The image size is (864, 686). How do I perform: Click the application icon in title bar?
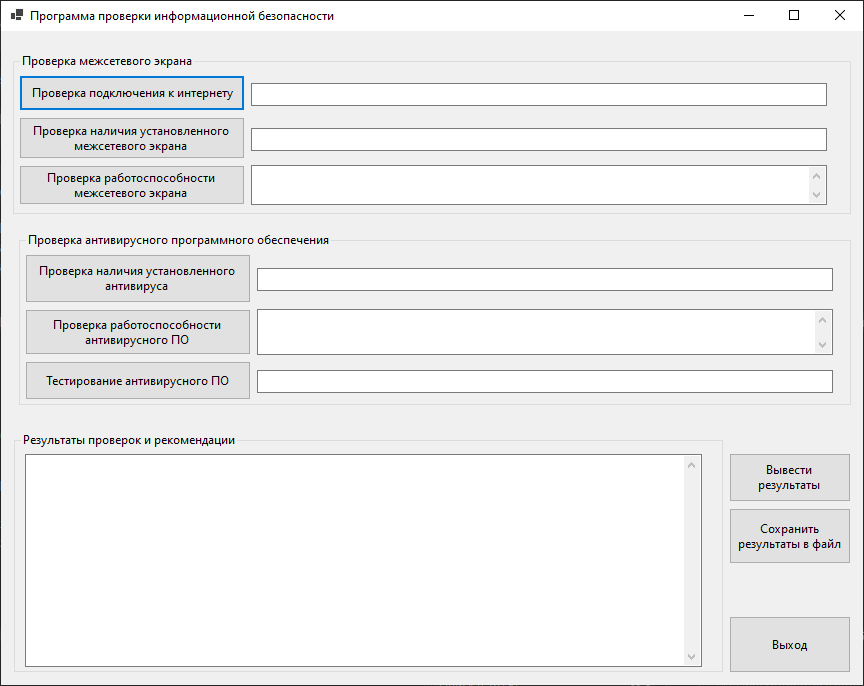tap(17, 15)
